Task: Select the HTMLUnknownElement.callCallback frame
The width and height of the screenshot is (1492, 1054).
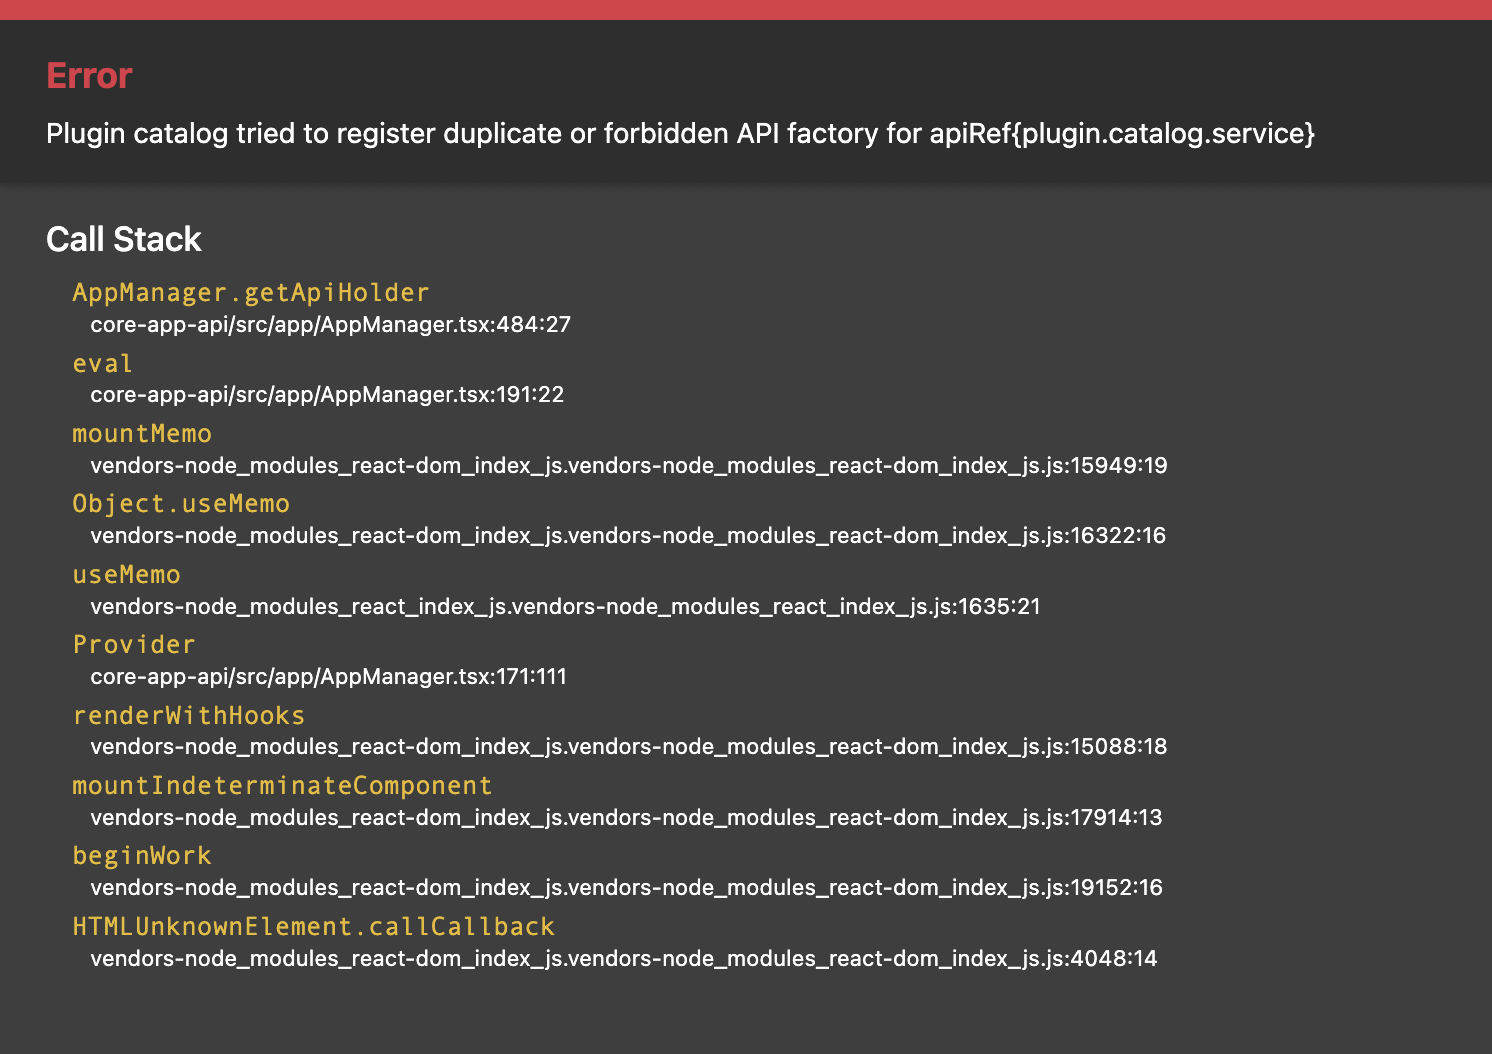Action: (x=313, y=927)
